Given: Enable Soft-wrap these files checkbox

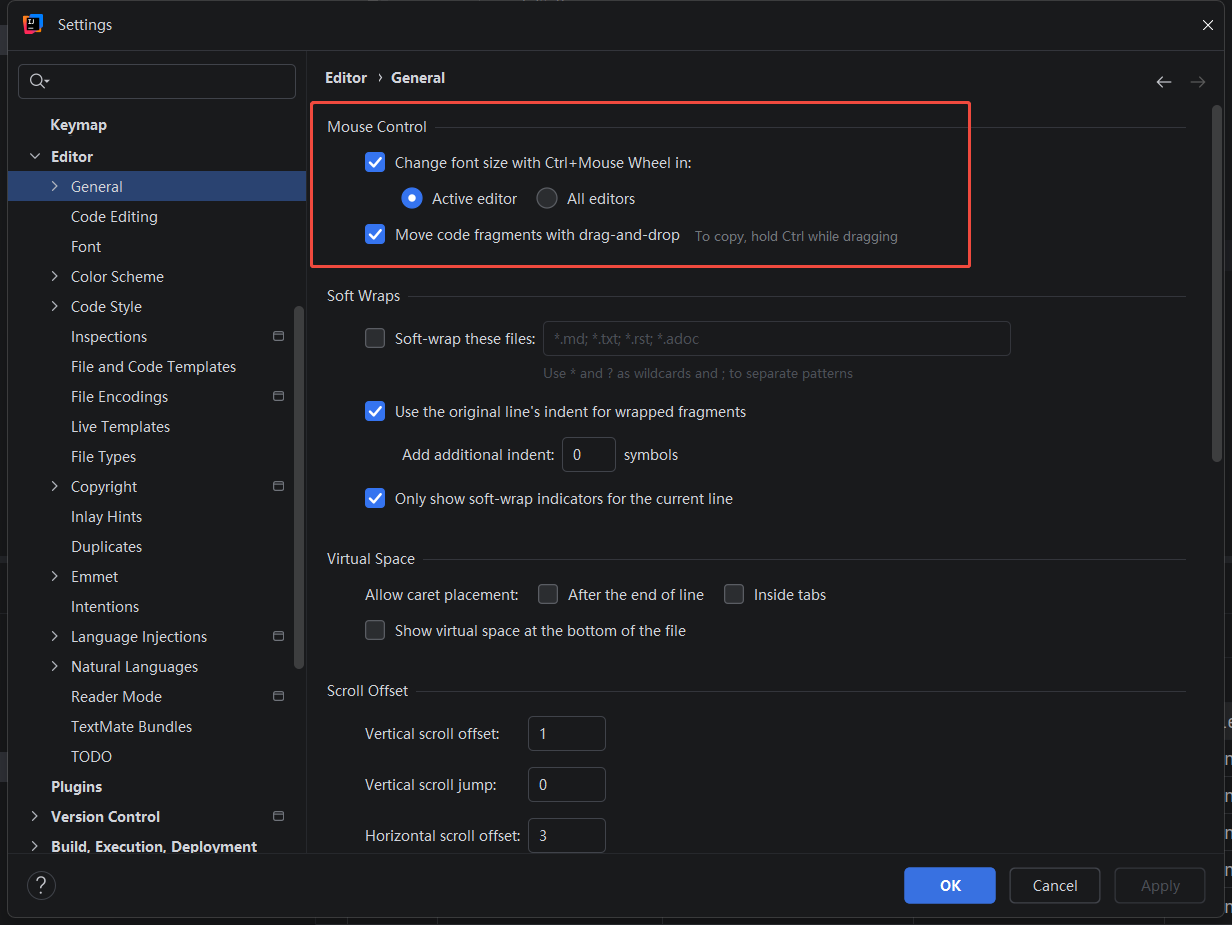Looking at the screenshot, I should [375, 338].
